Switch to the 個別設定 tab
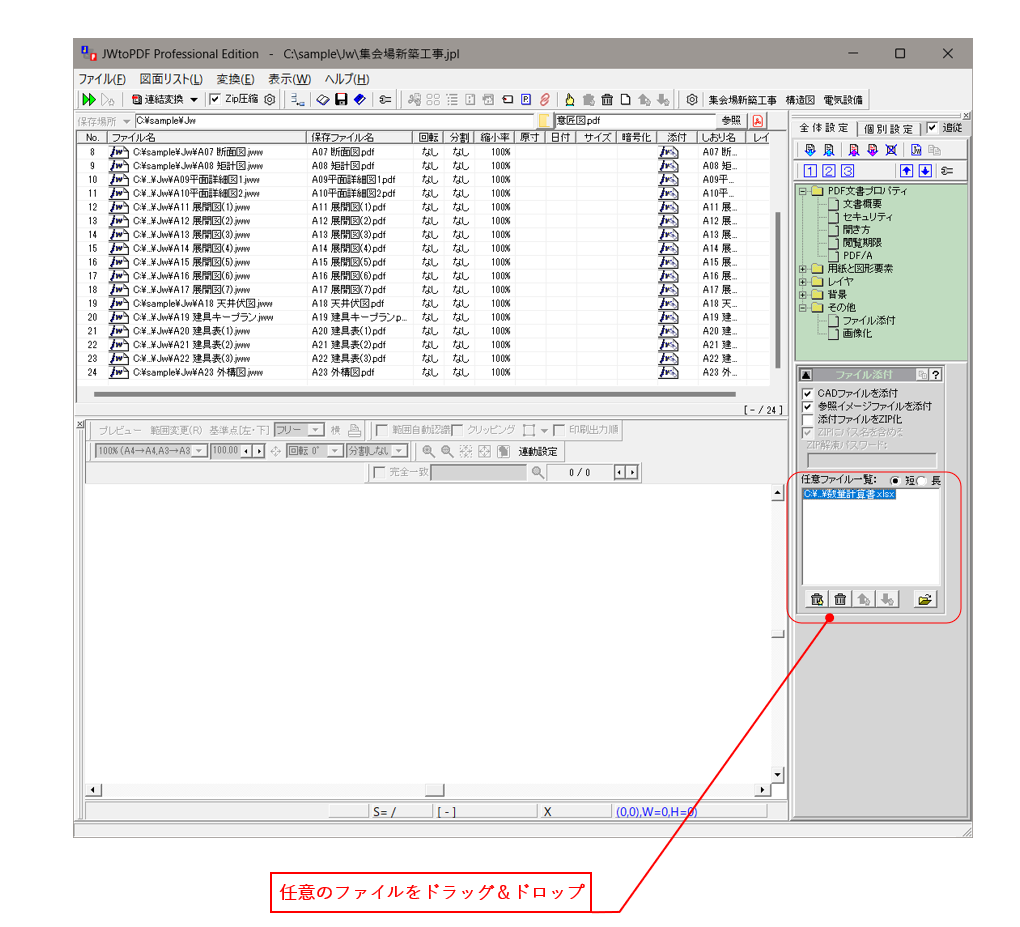Screen dimensions: 1020x927 pyautogui.click(x=888, y=128)
